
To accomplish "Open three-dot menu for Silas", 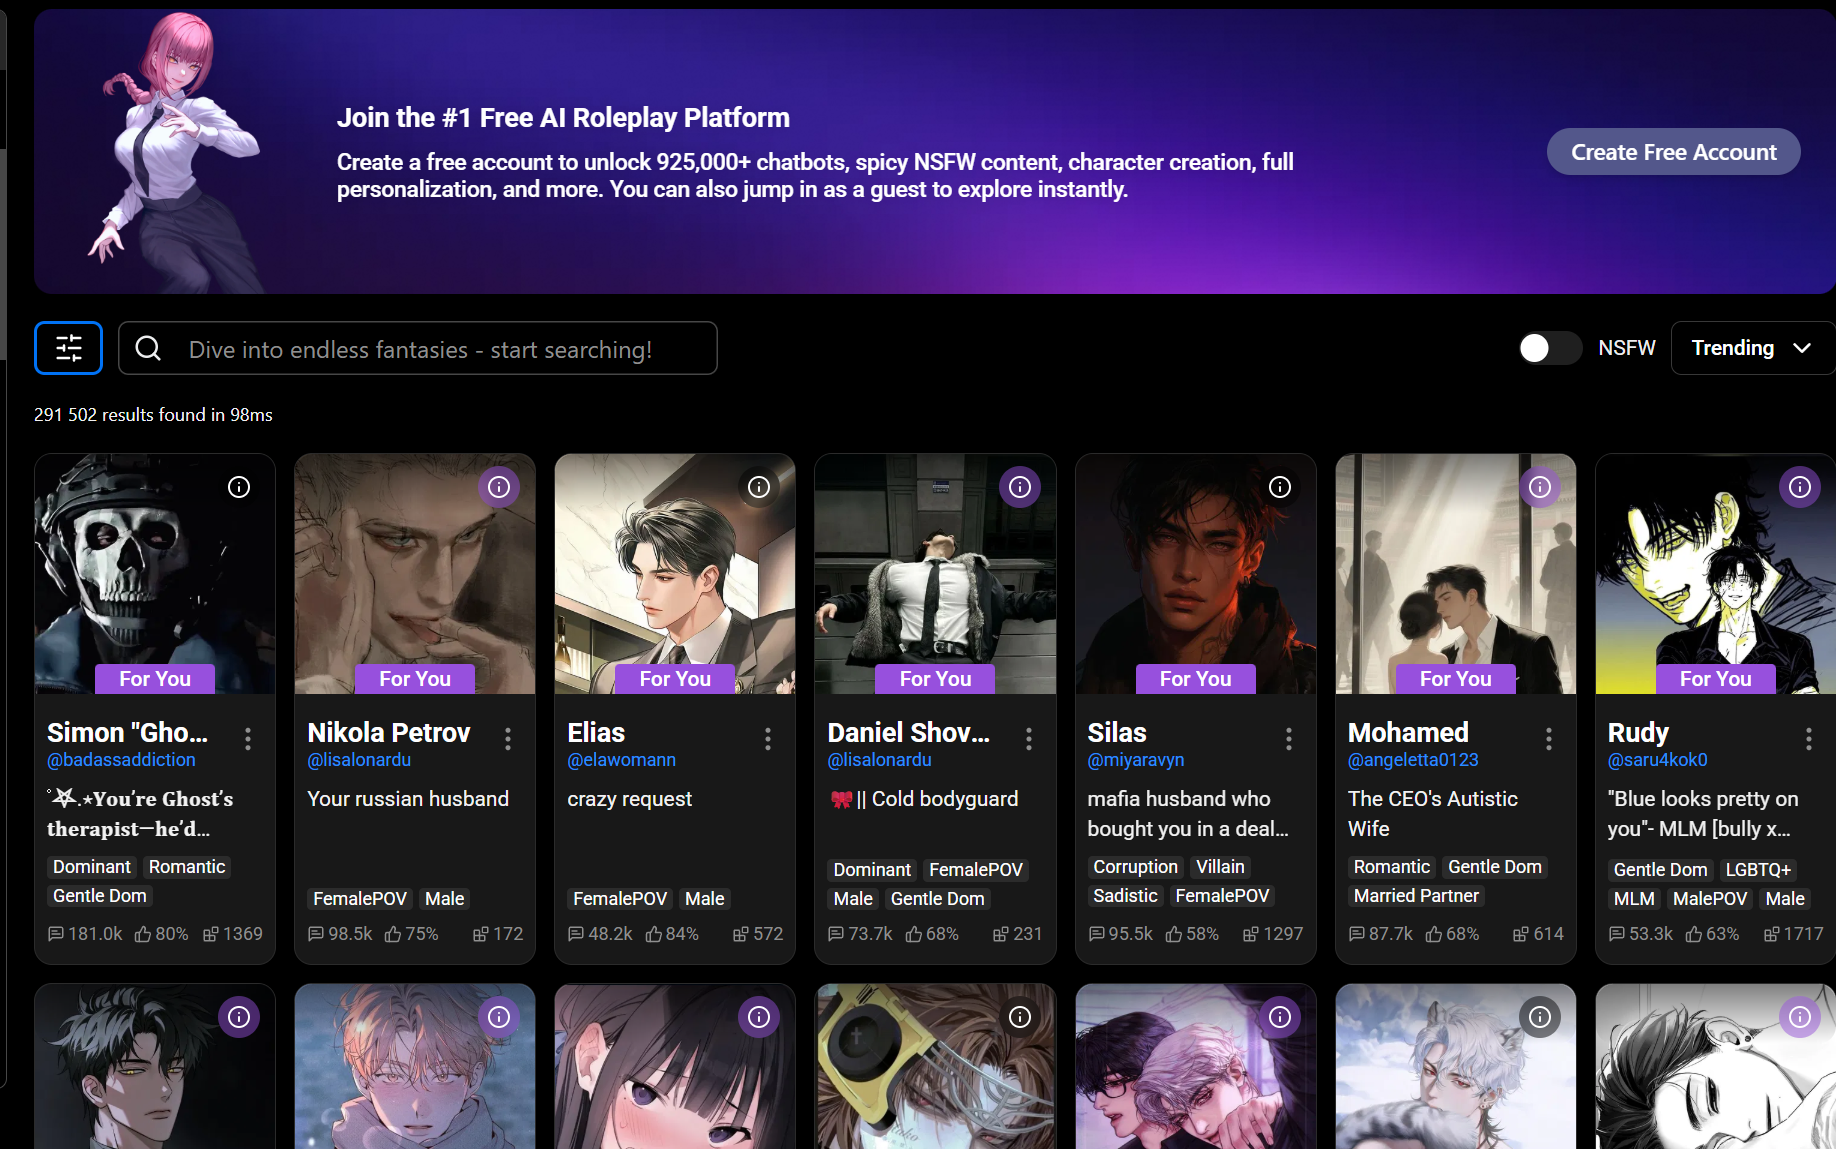I will pos(1289,739).
